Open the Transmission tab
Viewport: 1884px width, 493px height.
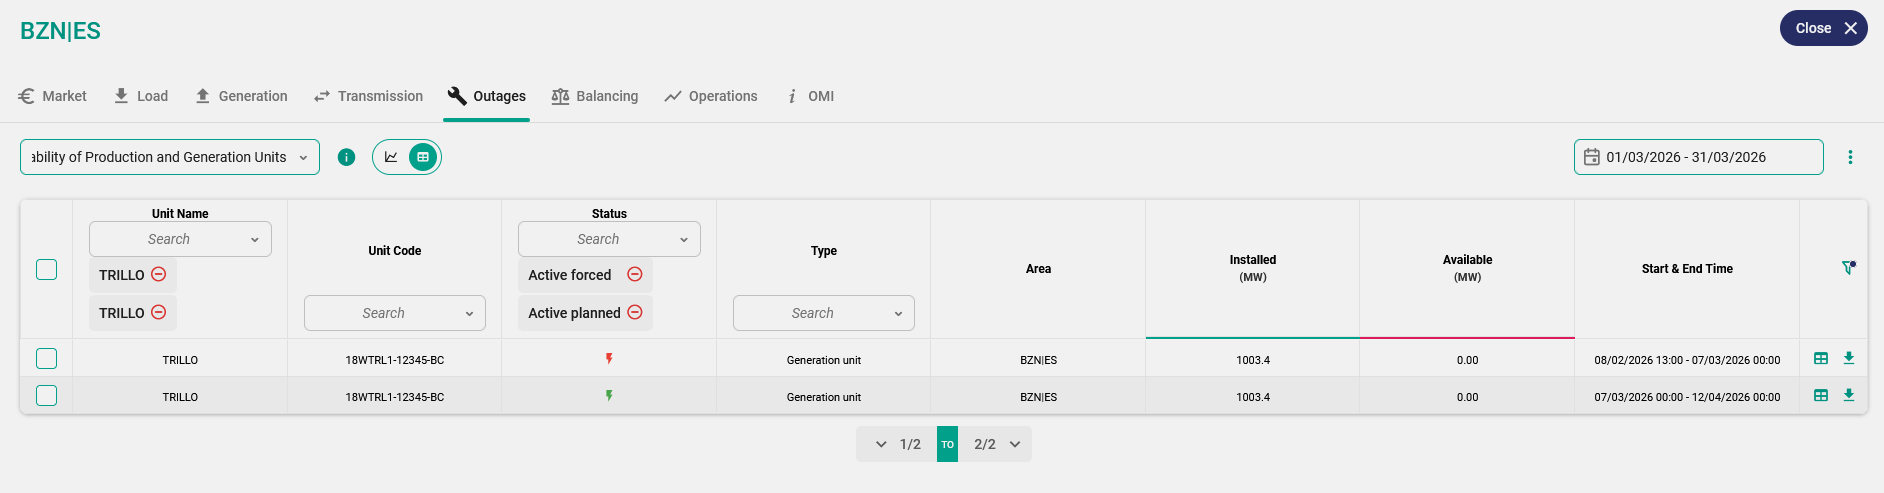(x=368, y=96)
